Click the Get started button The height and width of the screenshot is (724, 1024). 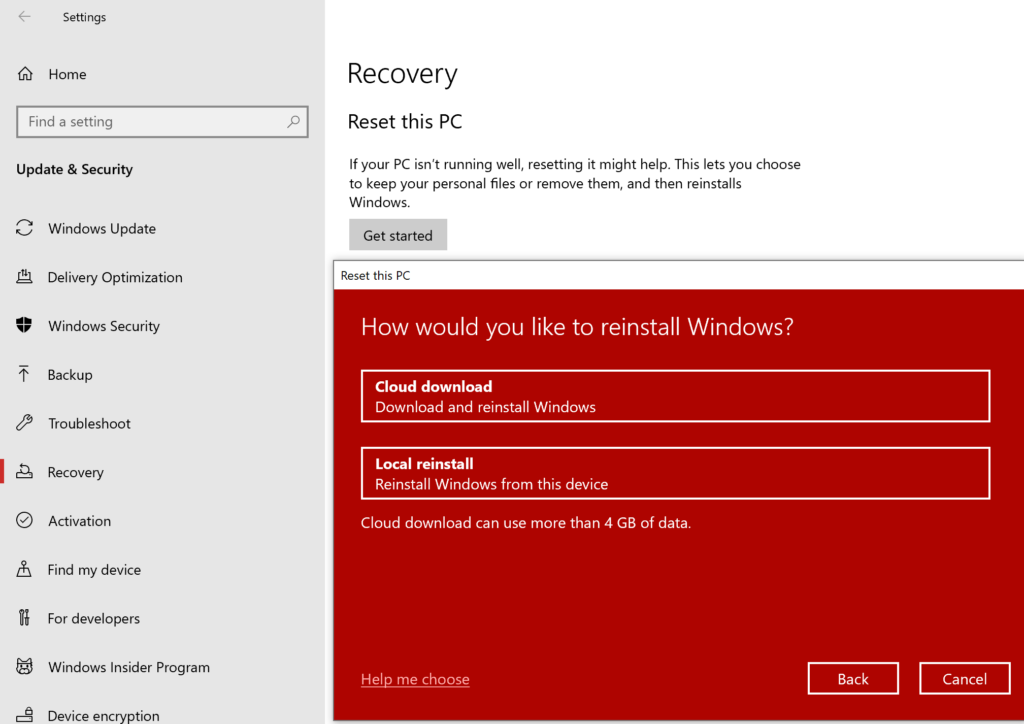(x=398, y=235)
